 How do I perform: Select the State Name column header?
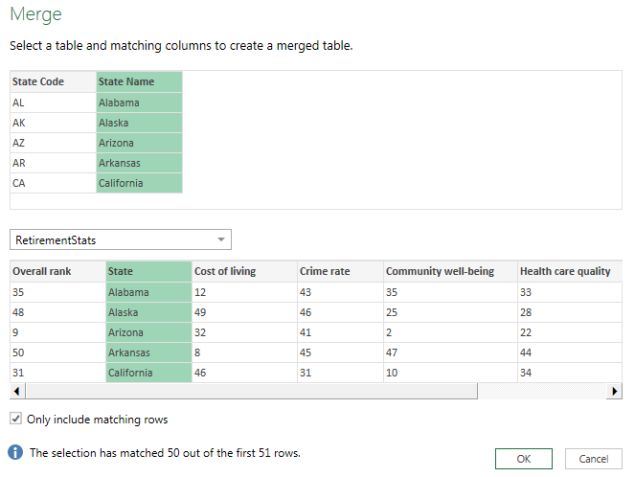(x=139, y=82)
